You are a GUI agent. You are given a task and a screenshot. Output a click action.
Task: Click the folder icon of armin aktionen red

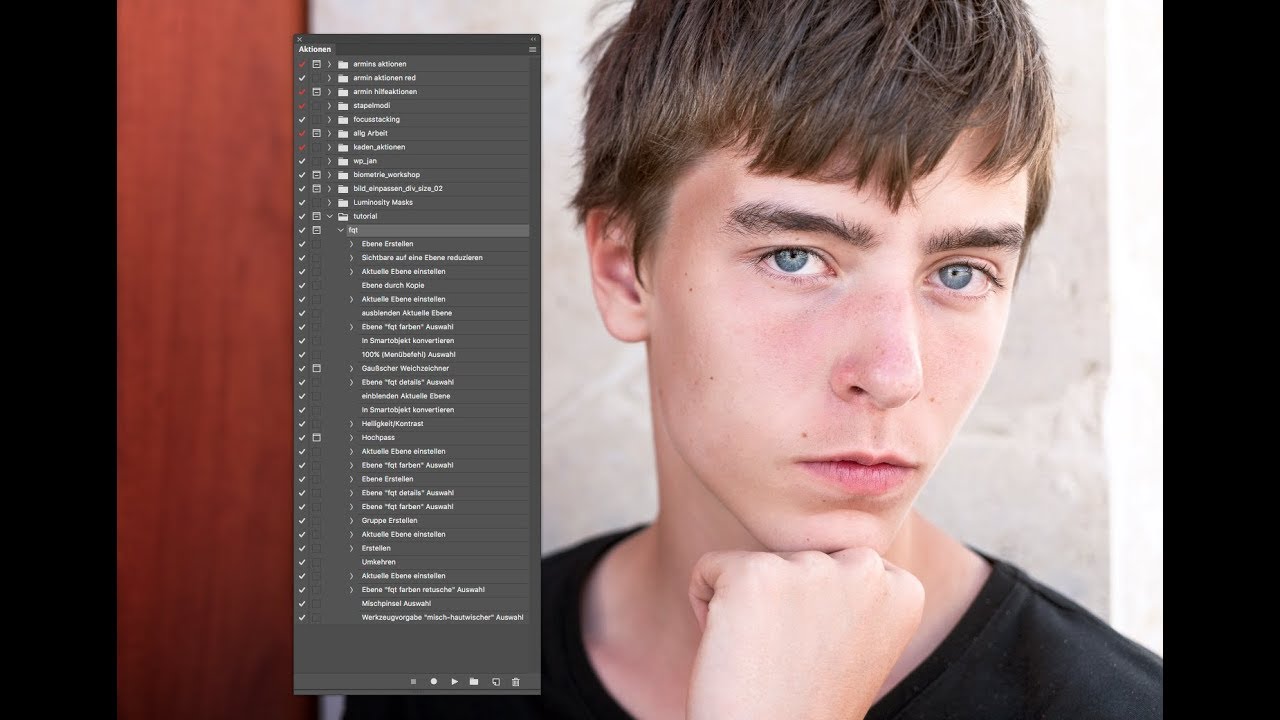[343, 78]
